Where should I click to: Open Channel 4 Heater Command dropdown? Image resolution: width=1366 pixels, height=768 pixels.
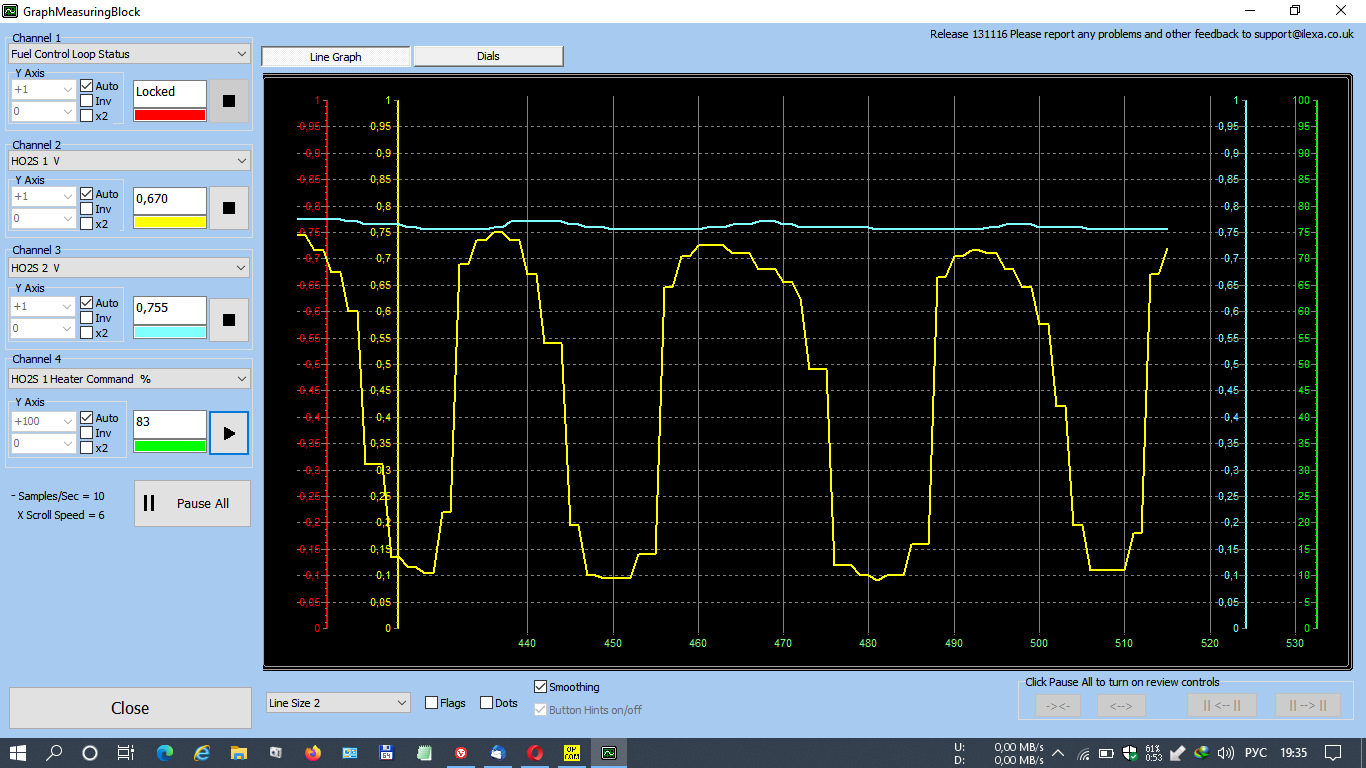pyautogui.click(x=129, y=379)
